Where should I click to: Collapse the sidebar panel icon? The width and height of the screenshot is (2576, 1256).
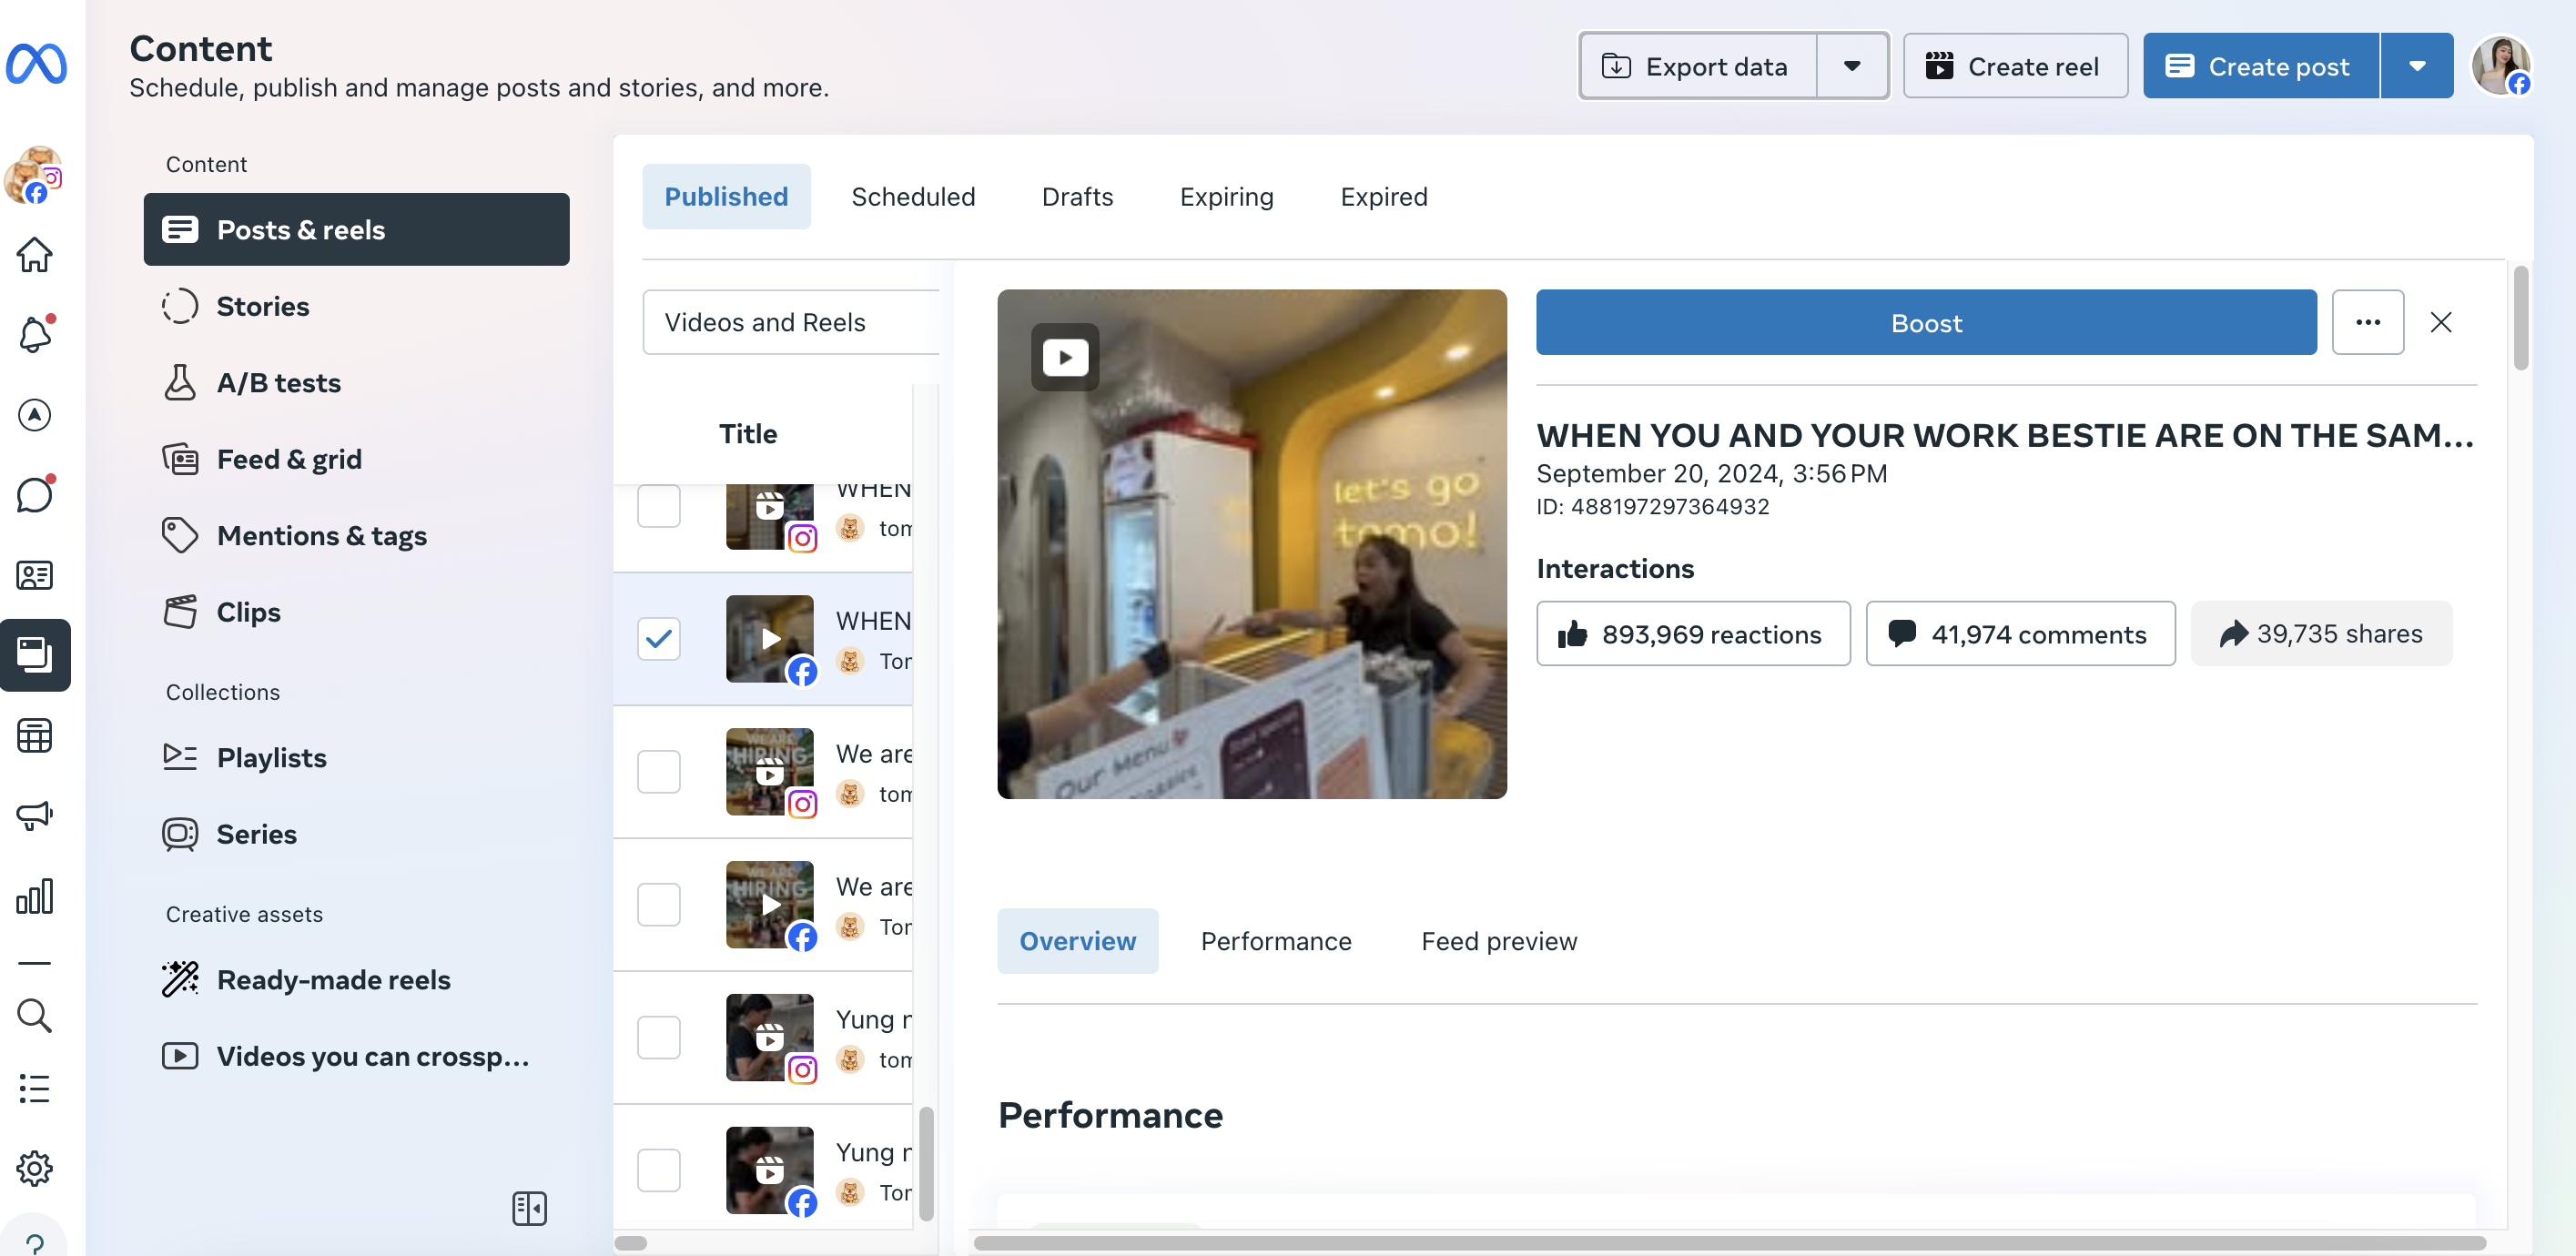pyautogui.click(x=529, y=1208)
